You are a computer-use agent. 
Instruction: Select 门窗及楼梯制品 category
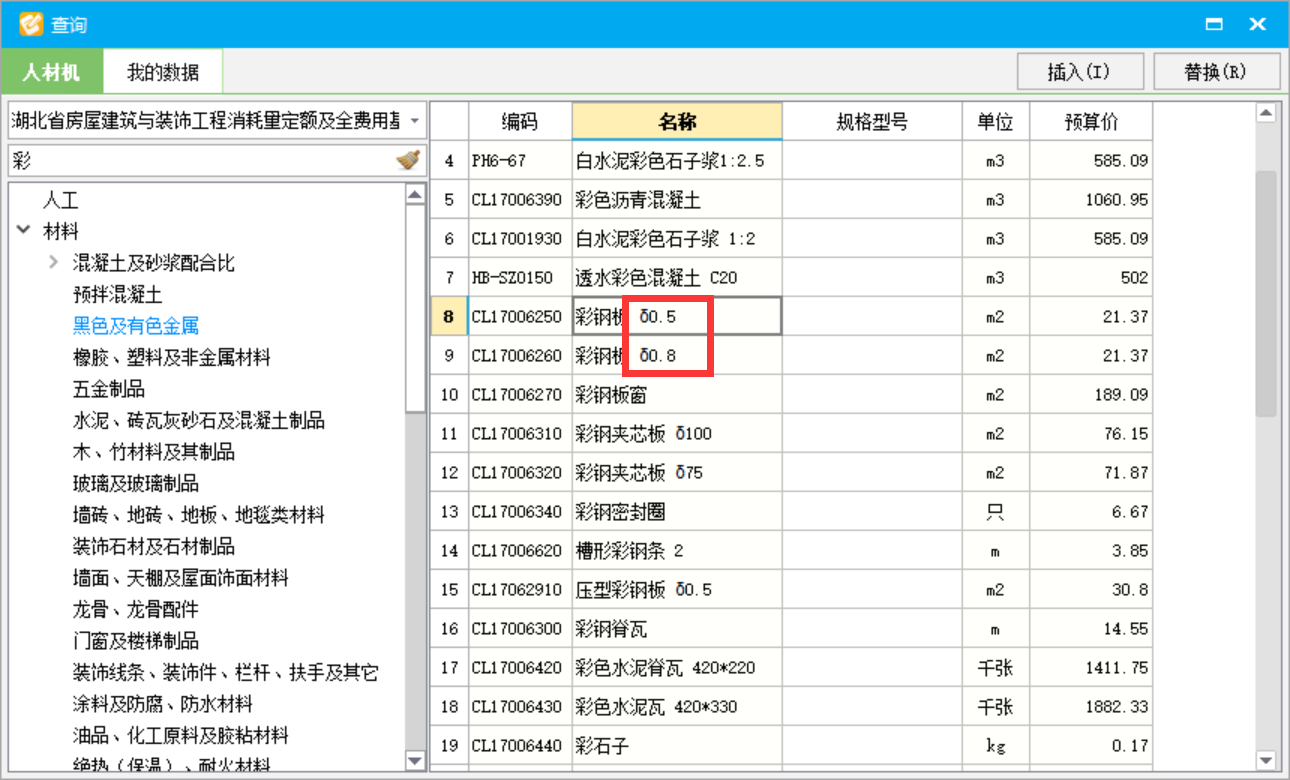[x=136, y=641]
